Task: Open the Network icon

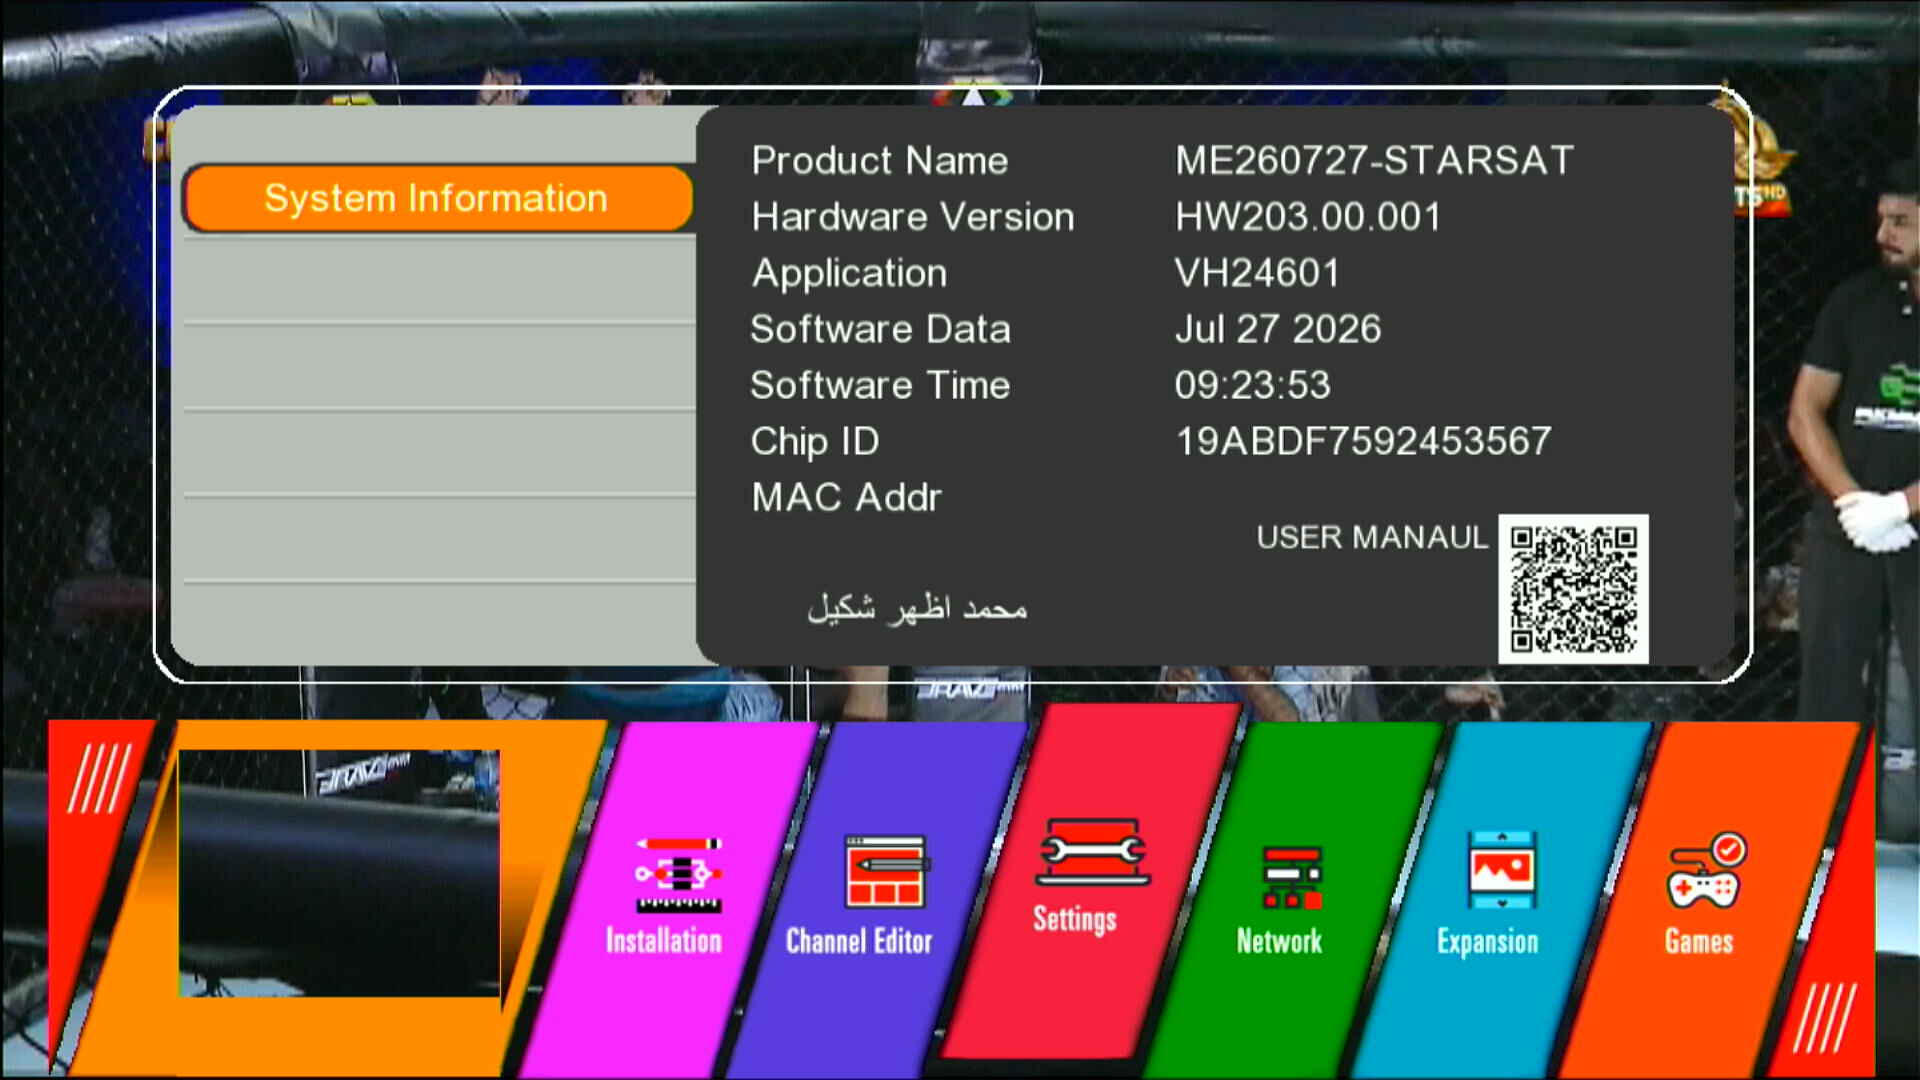Action: [x=1292, y=877]
